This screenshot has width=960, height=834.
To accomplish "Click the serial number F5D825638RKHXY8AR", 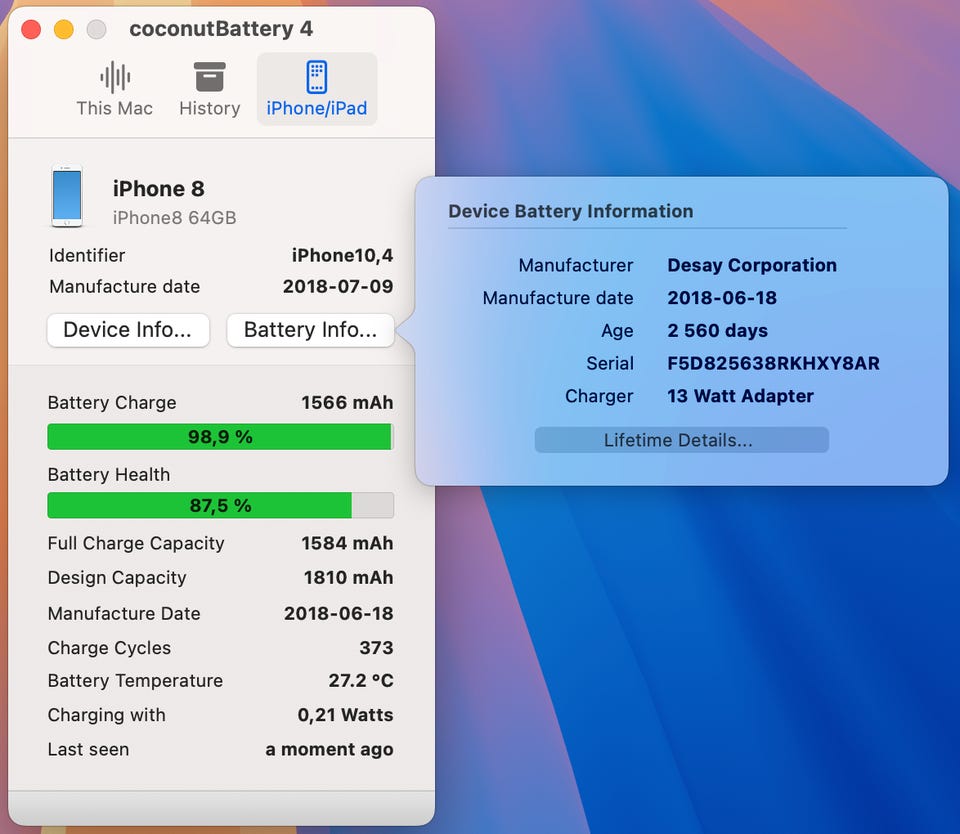I will tap(773, 363).
